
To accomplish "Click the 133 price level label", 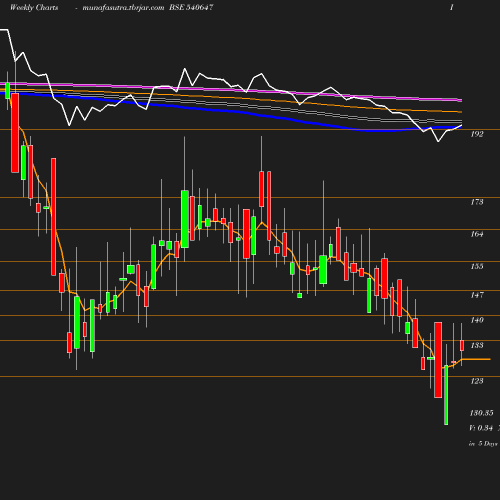I will 477,345.
